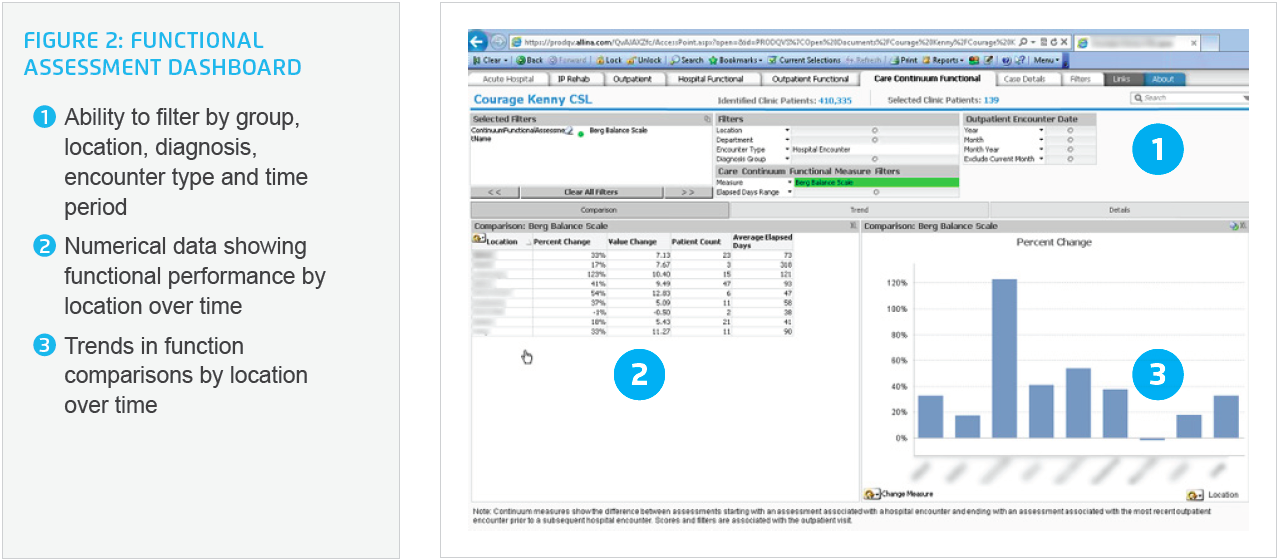Click the browser forward arrow button
This screenshot has width=1280, height=560.
coord(497,43)
